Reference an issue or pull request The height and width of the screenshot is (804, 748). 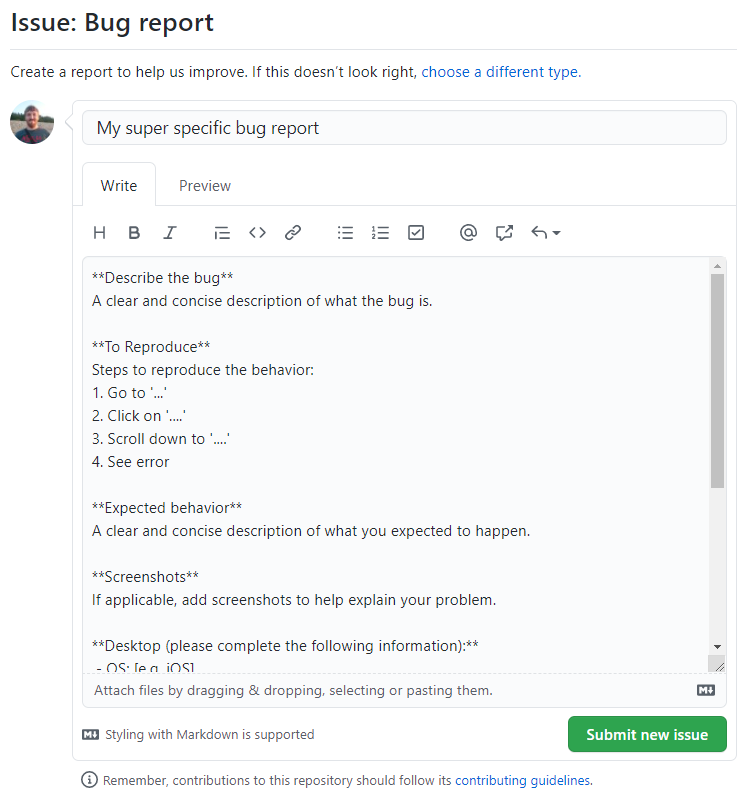[x=504, y=233]
